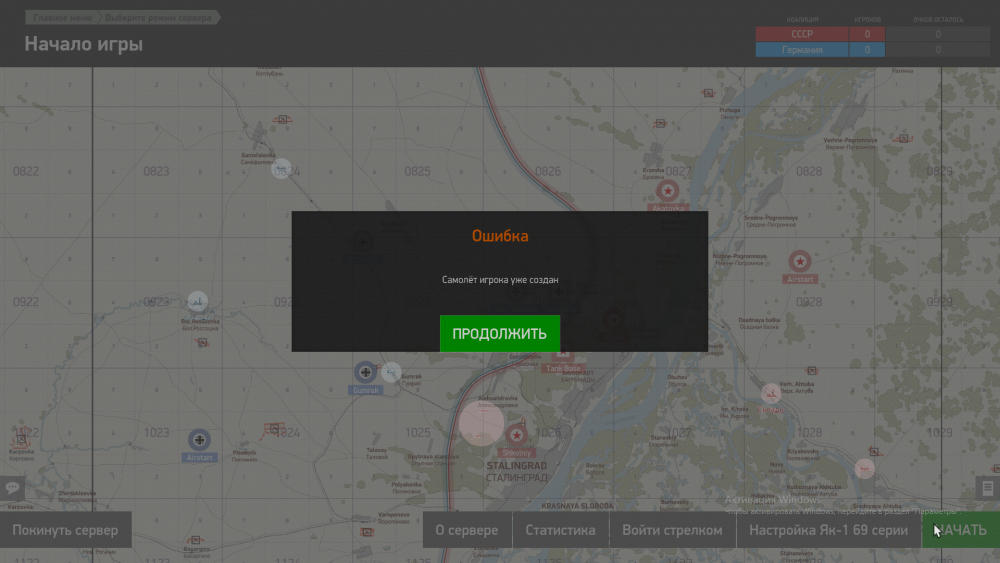Select the Gumrak German airfield icon
1000x563 pixels.
365,372
